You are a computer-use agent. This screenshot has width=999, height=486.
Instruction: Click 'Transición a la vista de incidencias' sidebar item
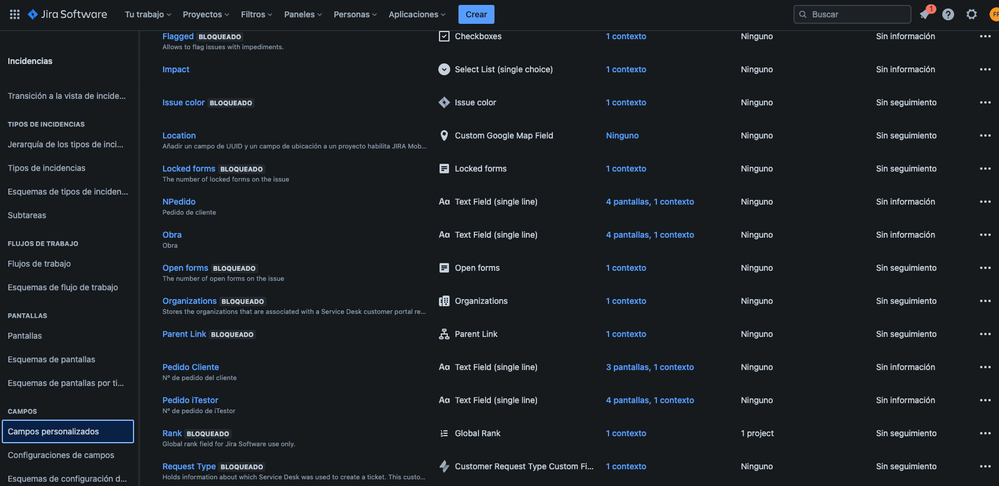click(68, 96)
